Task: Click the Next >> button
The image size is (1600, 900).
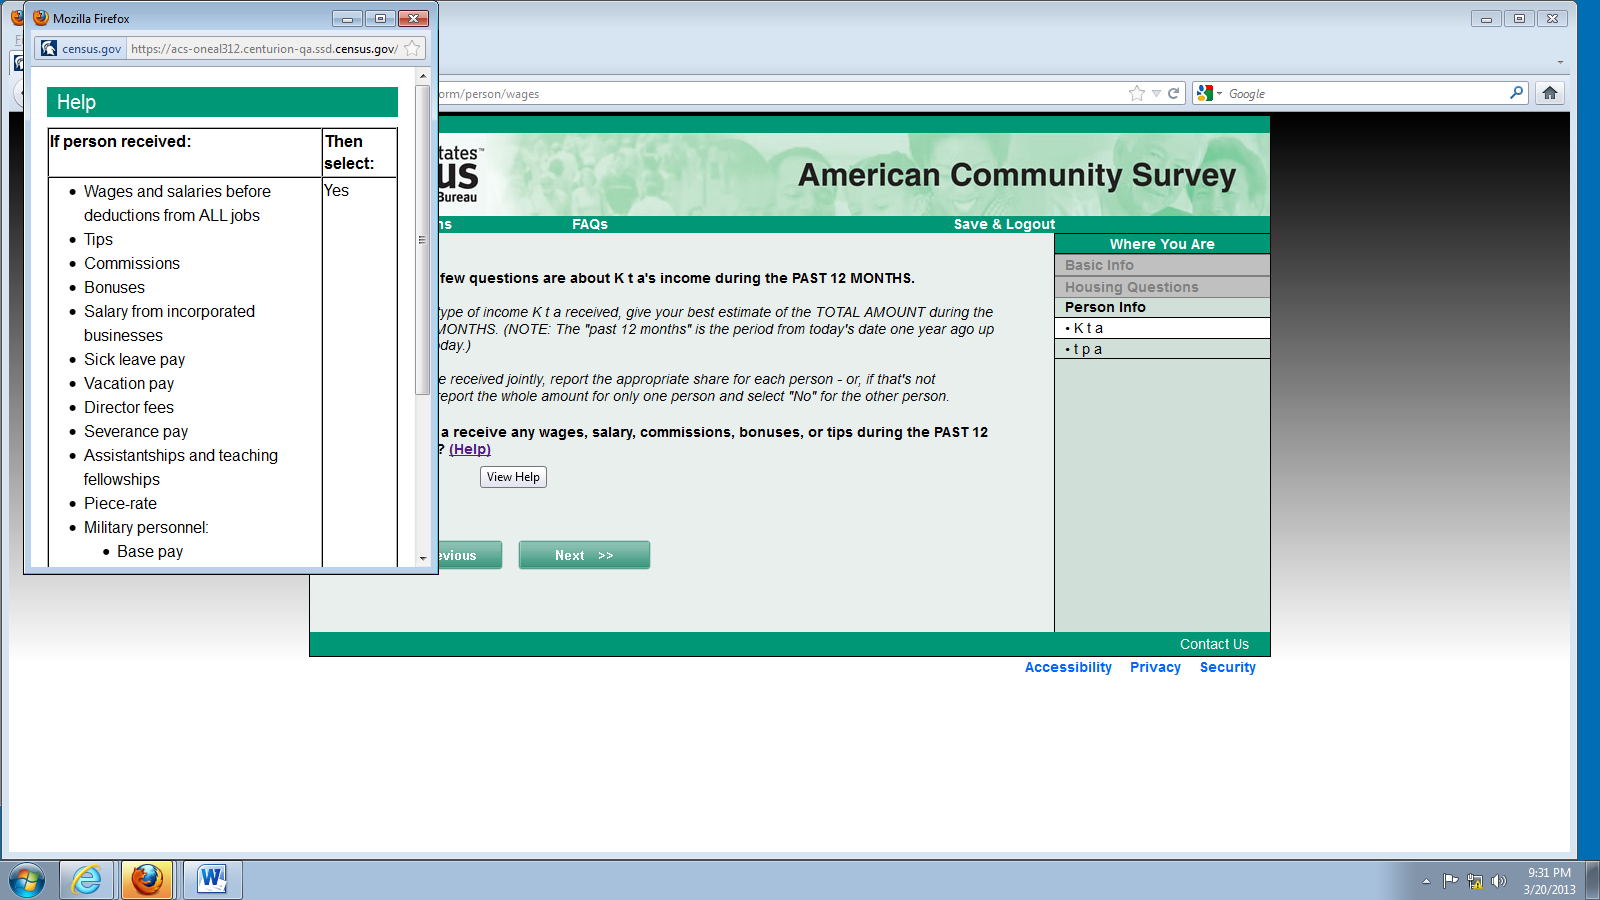Action: (x=584, y=555)
